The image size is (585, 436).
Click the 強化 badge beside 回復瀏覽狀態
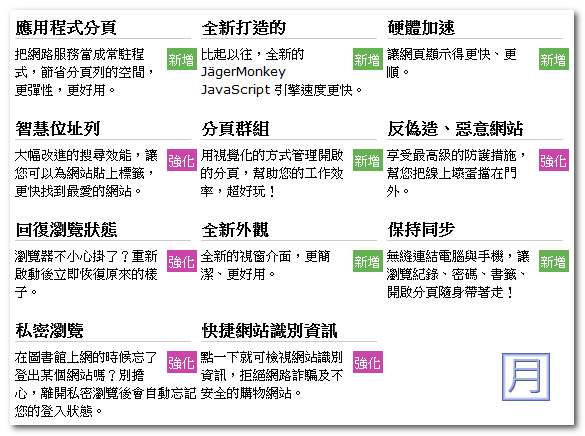click(182, 261)
